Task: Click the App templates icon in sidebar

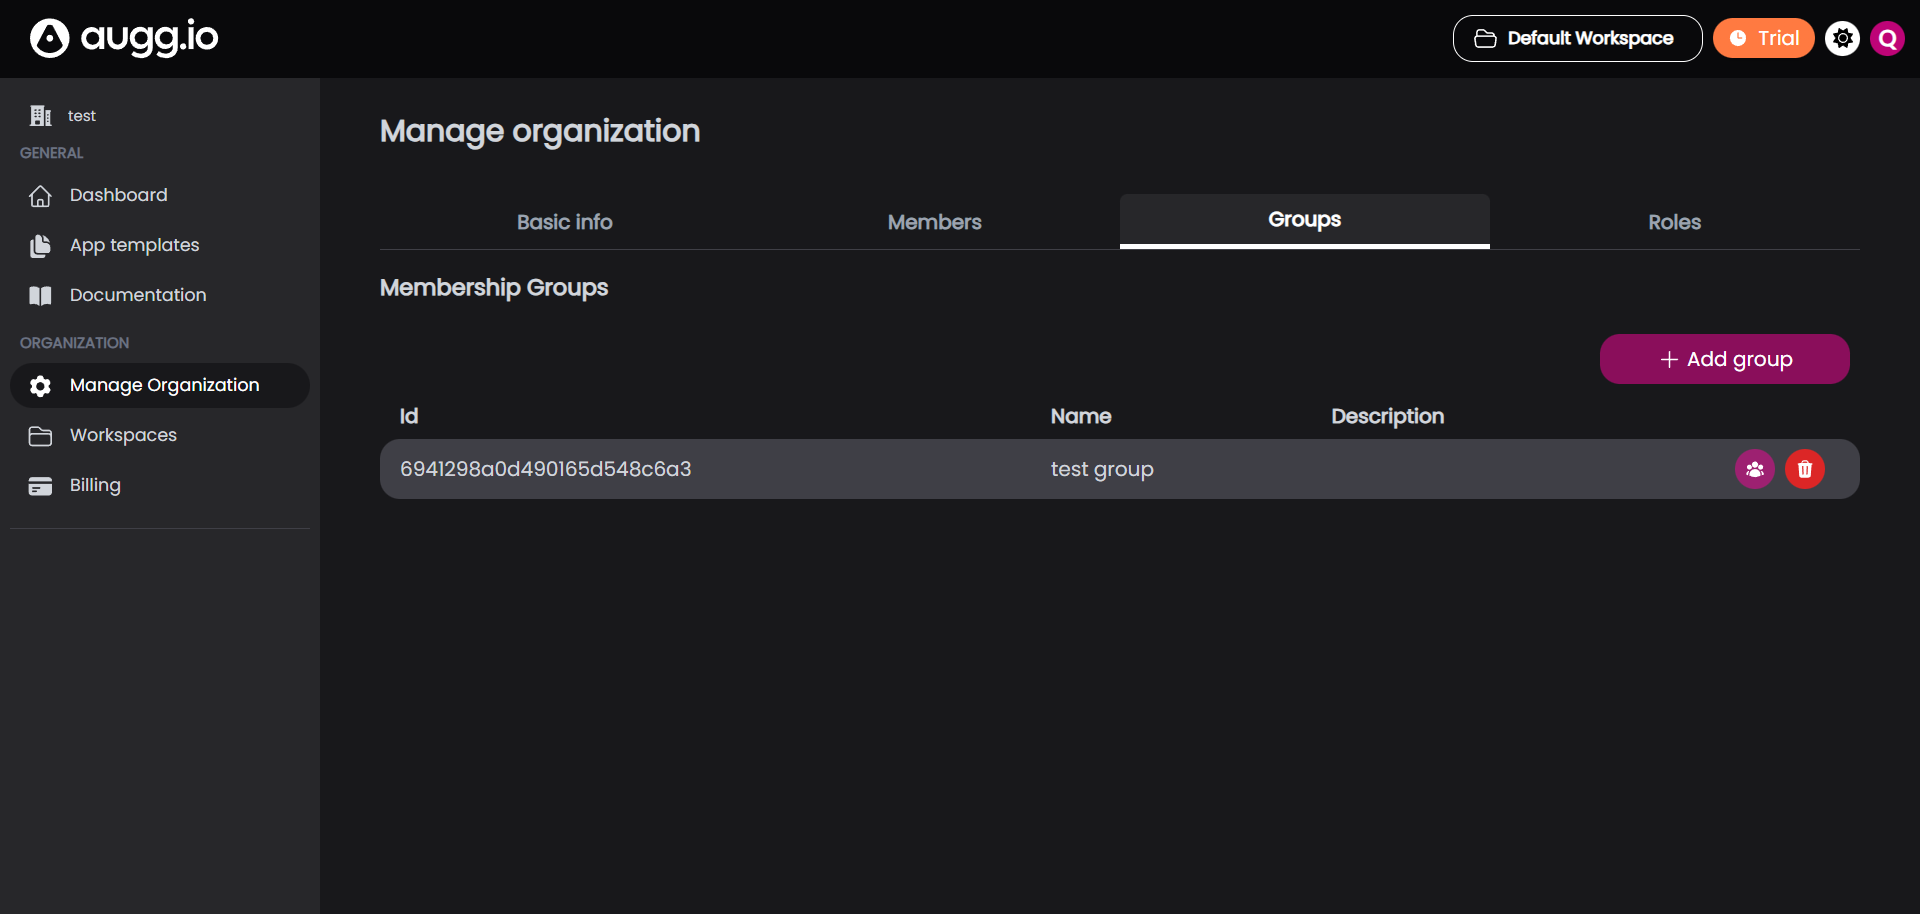Action: (x=40, y=246)
